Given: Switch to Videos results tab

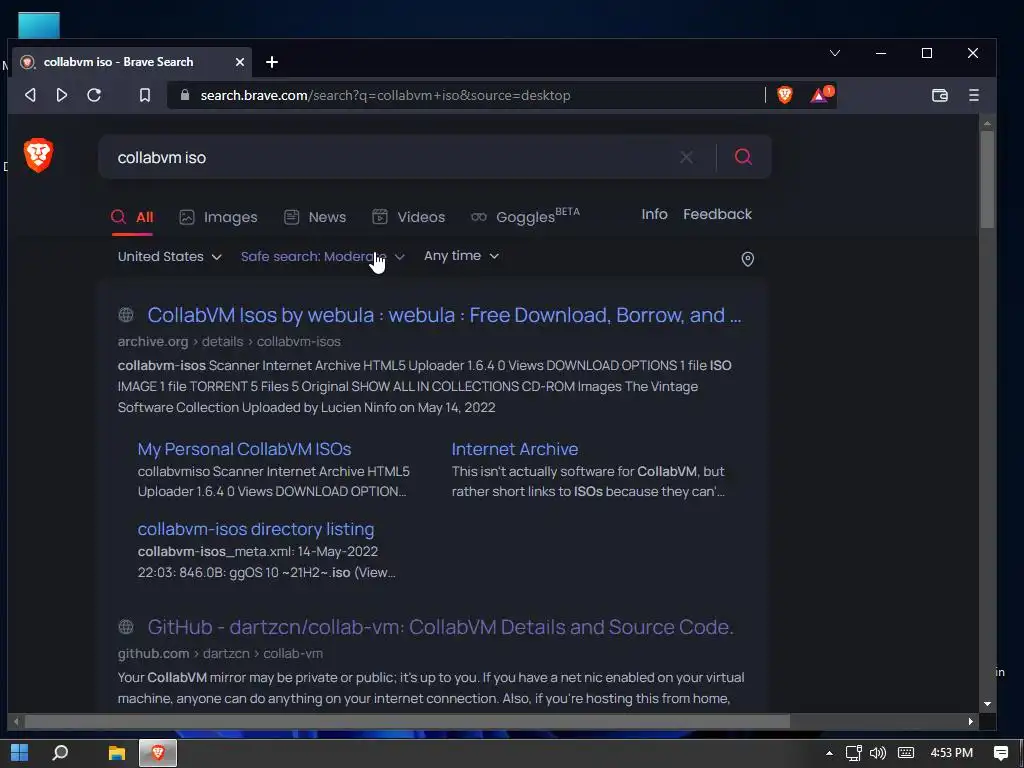Looking at the screenshot, I should 408,217.
